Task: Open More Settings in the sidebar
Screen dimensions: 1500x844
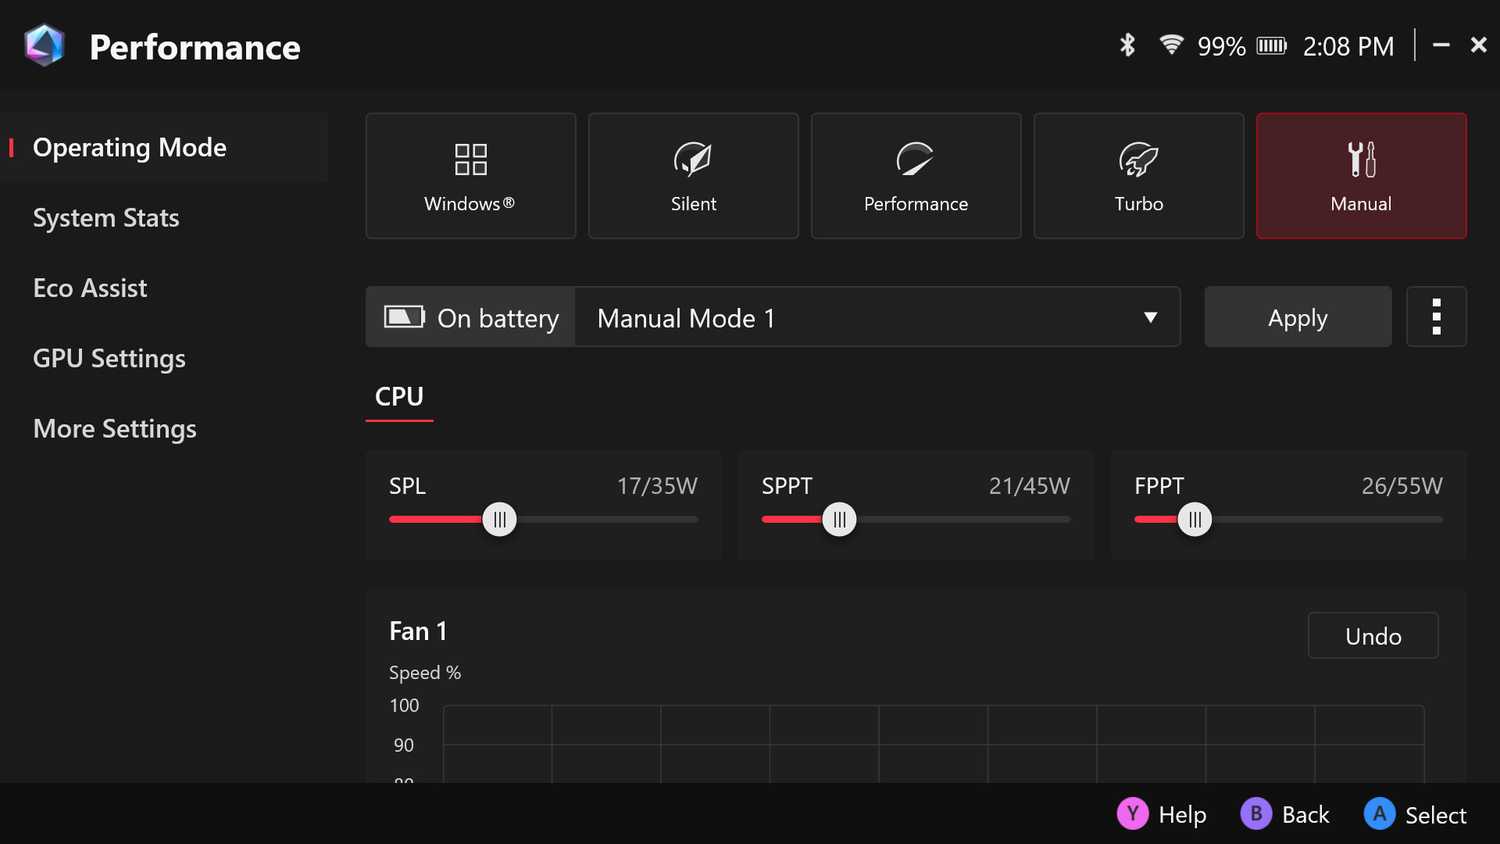Action: click(114, 428)
